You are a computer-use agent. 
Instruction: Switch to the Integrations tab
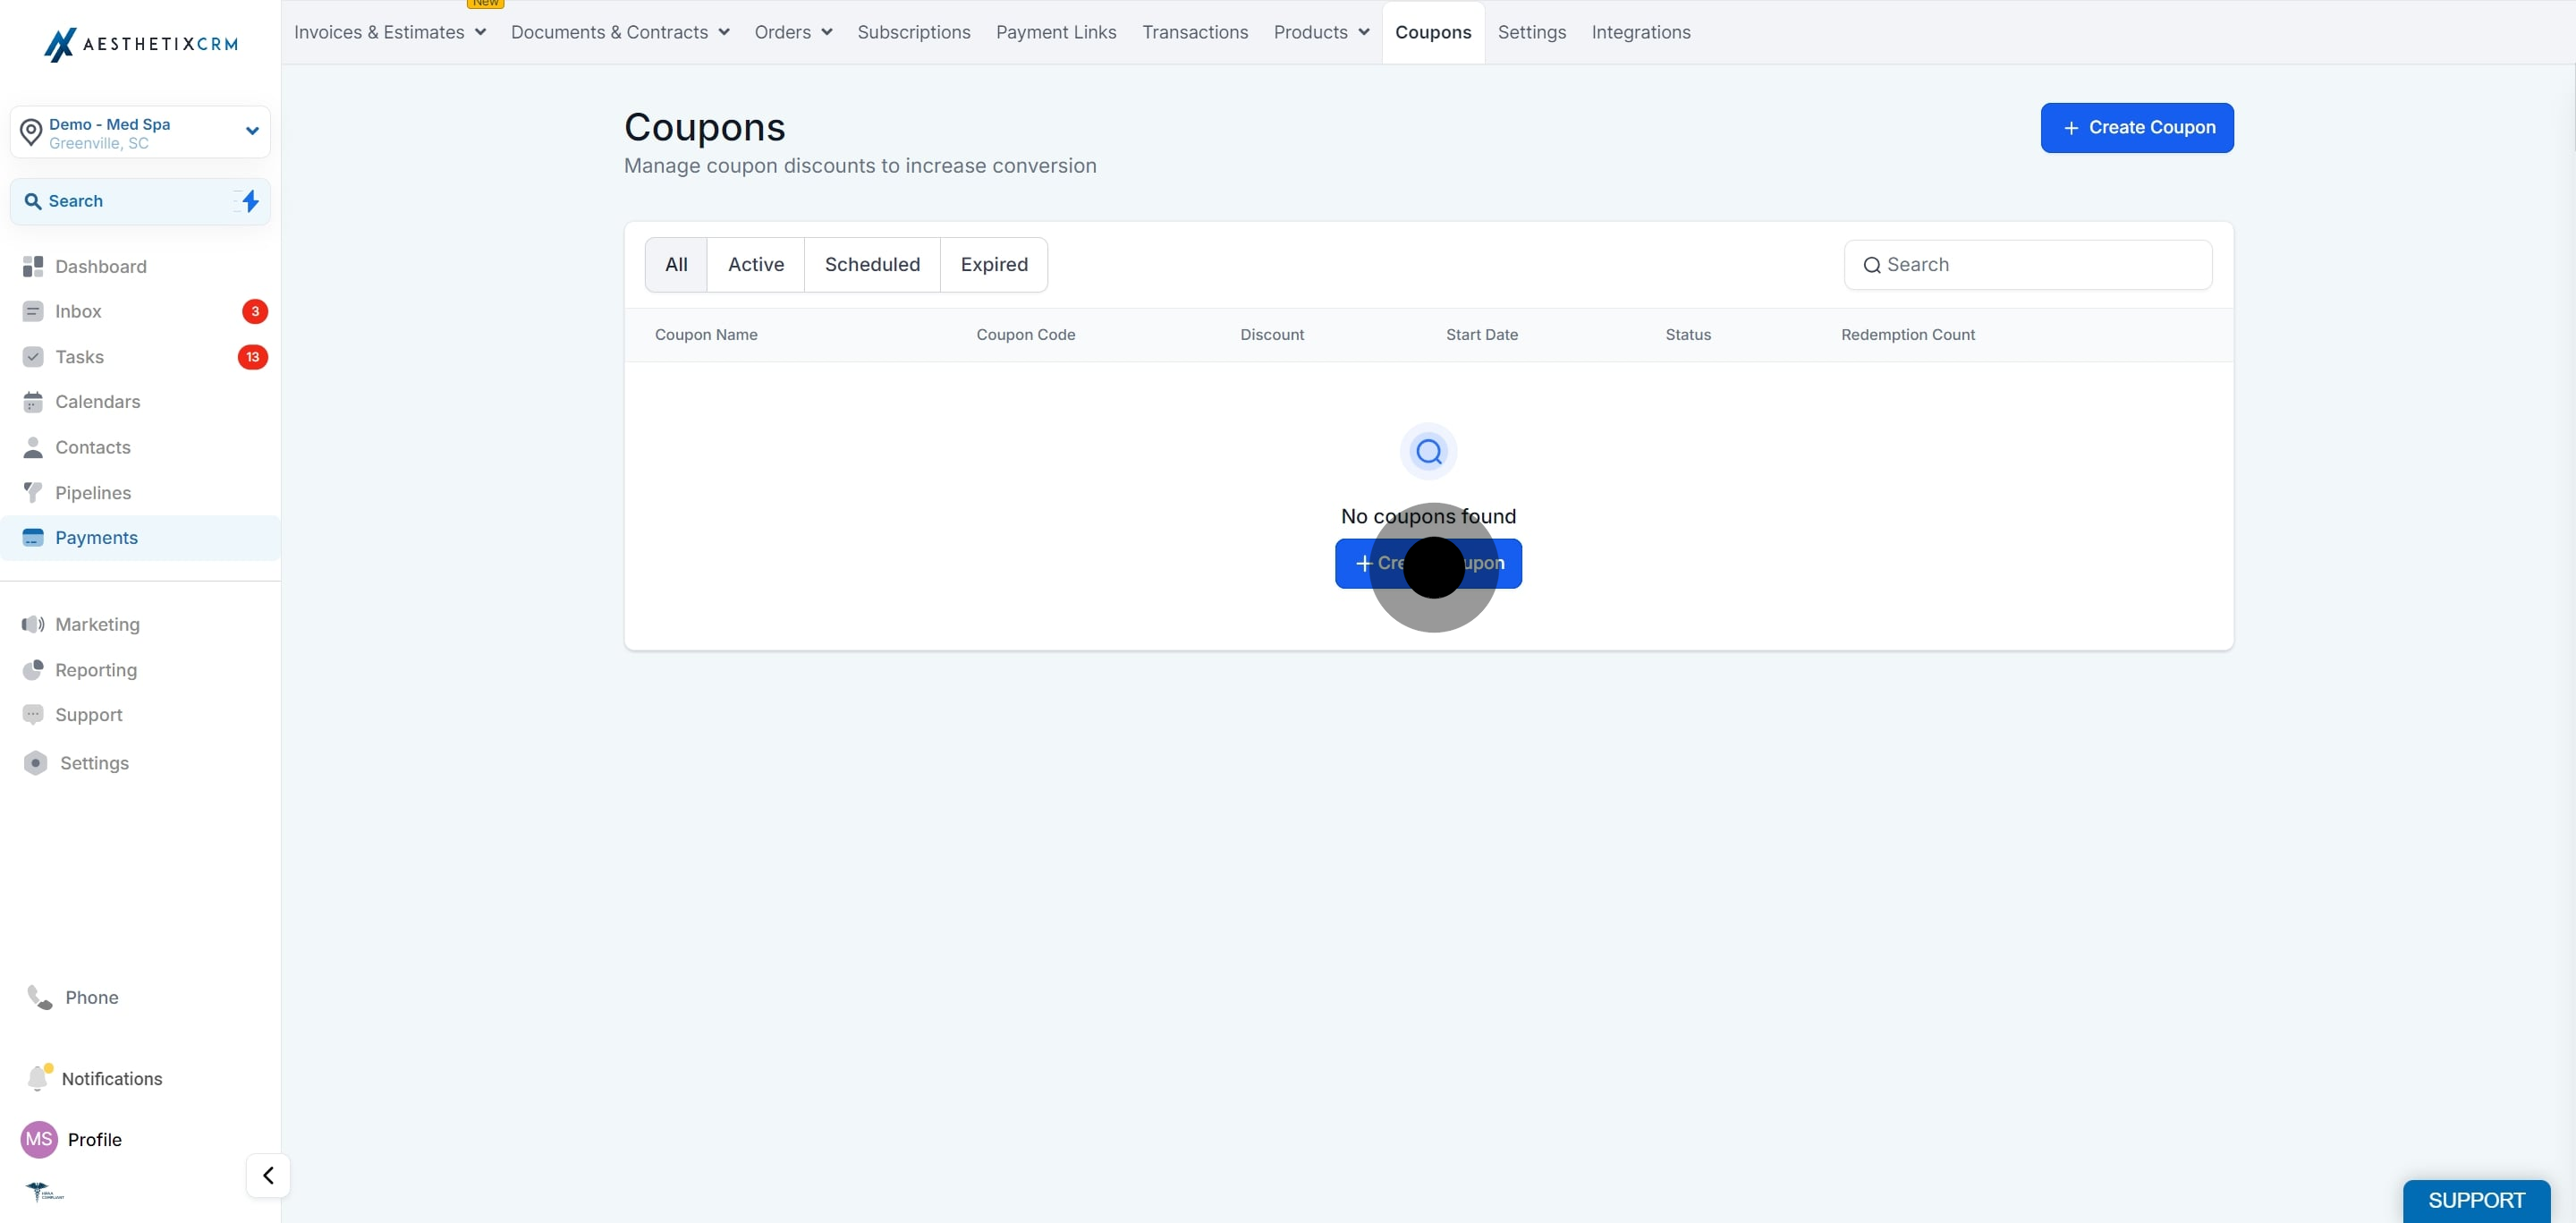(x=1641, y=32)
